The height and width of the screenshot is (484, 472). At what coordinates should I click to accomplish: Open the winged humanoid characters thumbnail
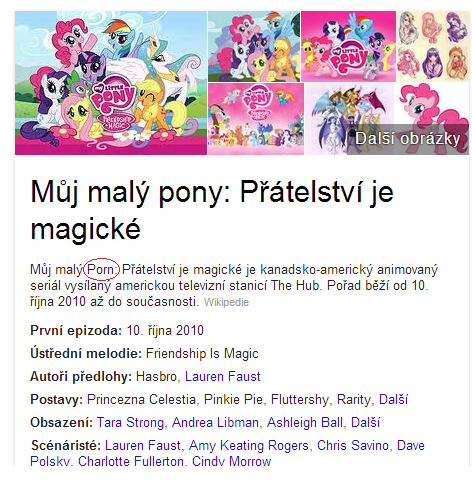[349, 119]
